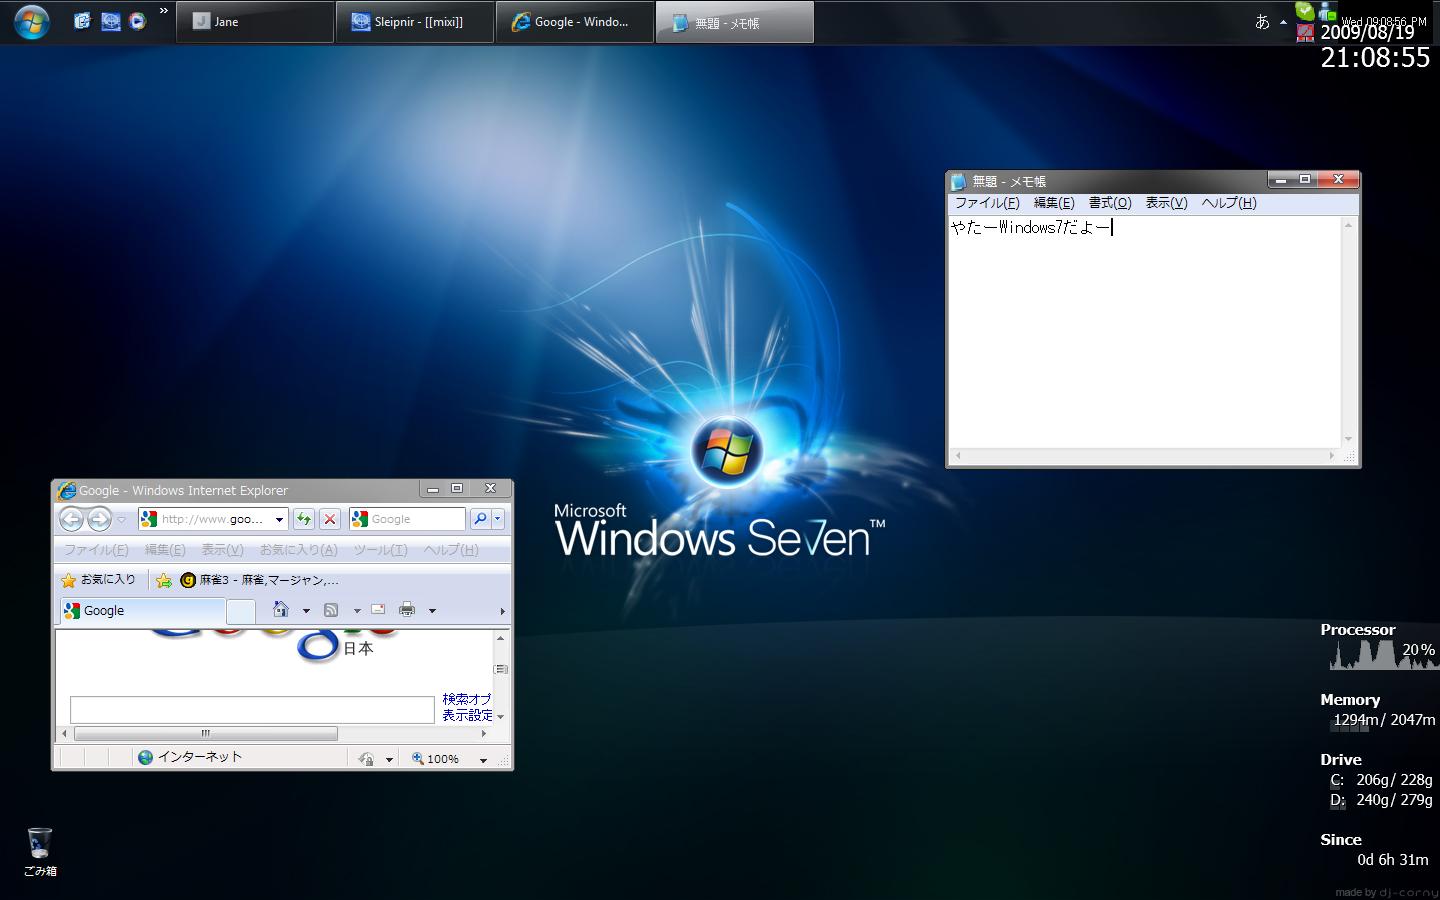
Task: Switch to the Sleipnir [[mixi]] taskbar button
Action: tap(415, 22)
